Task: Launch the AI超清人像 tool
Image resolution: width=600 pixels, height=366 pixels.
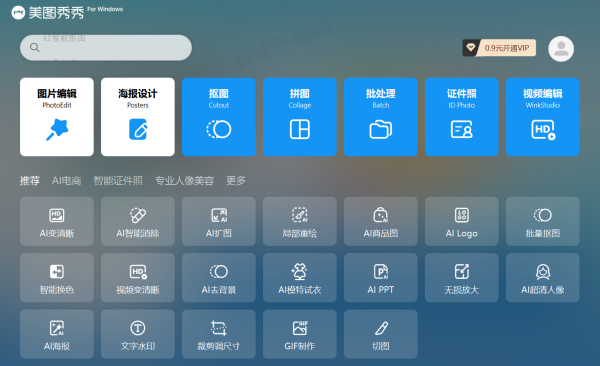Action: [543, 278]
